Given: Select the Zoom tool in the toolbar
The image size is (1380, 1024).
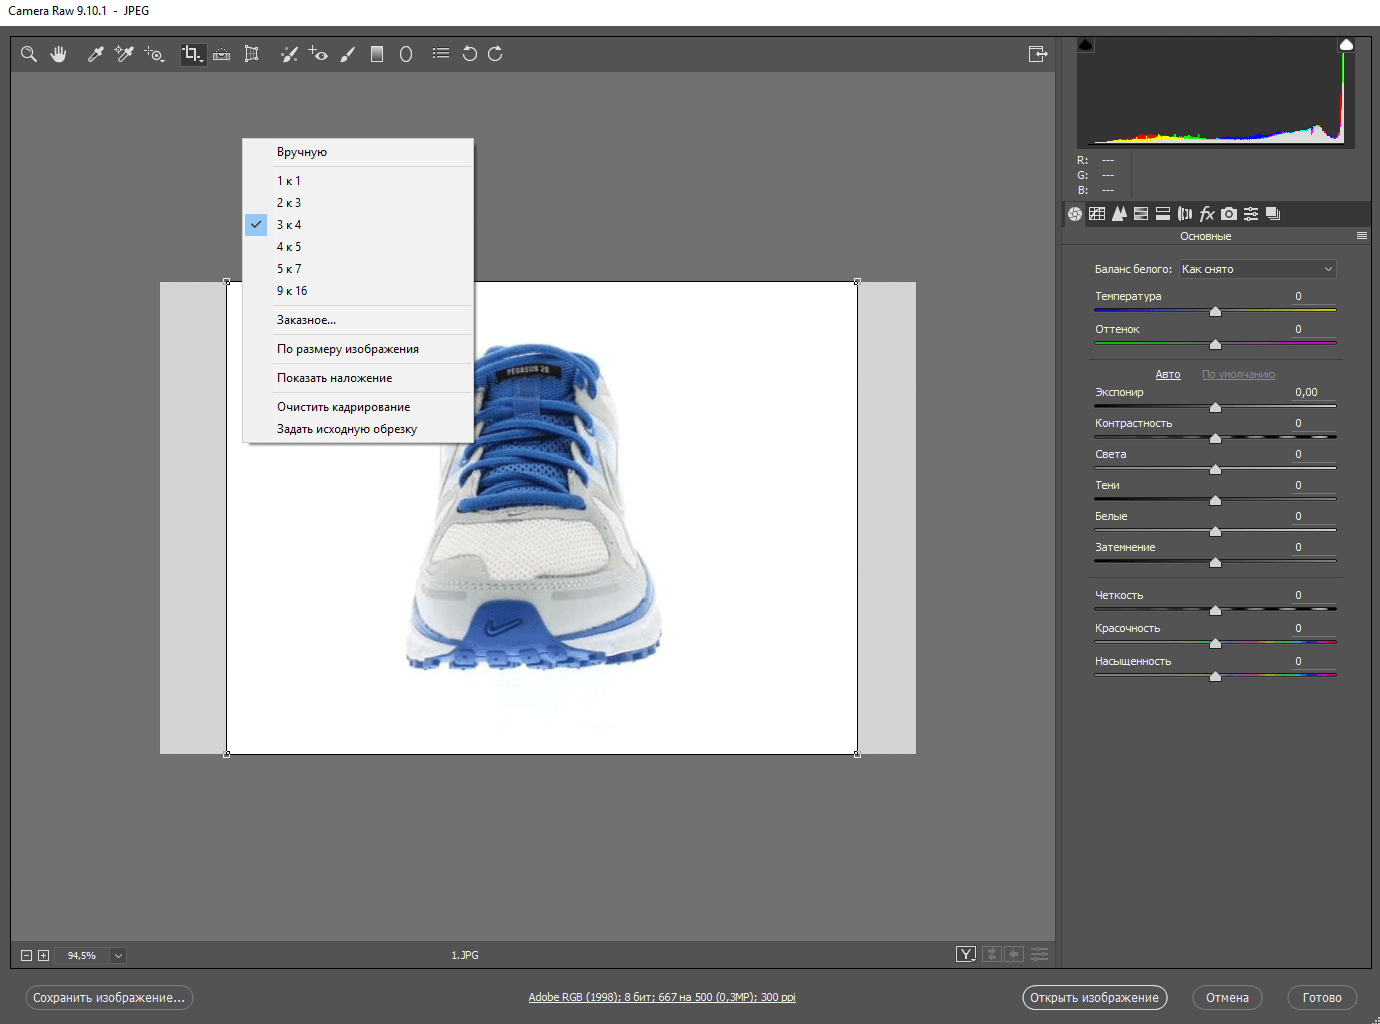Looking at the screenshot, I should coord(29,54).
